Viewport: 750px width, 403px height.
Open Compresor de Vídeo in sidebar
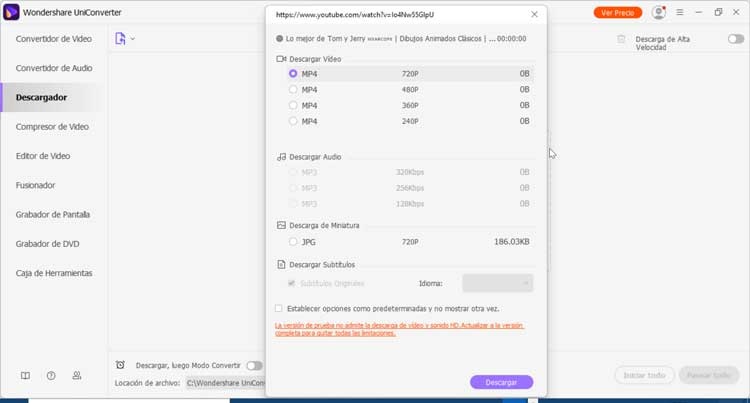pyautogui.click(x=52, y=127)
